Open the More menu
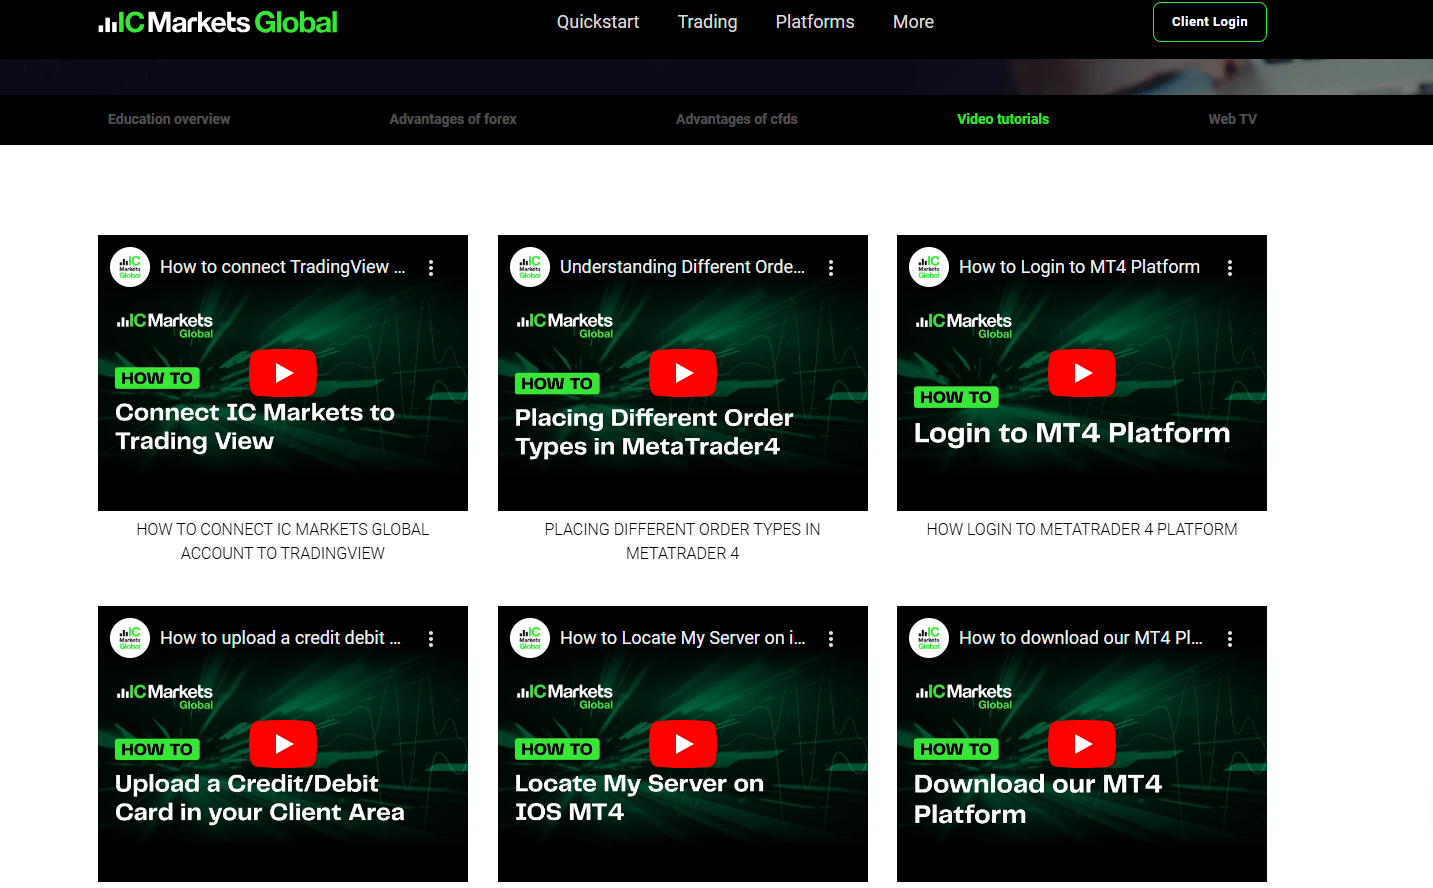 pyautogui.click(x=913, y=22)
